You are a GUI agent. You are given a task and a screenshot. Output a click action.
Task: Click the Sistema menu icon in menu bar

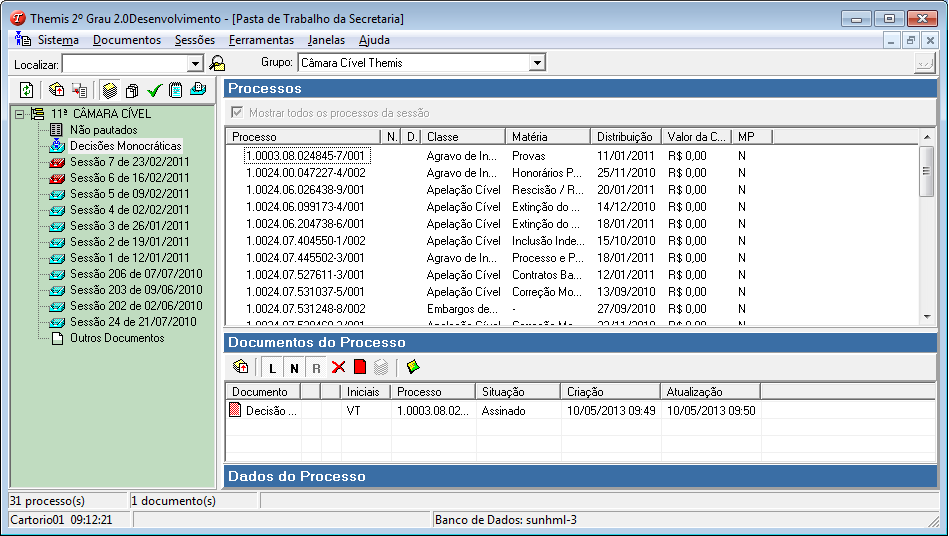coord(24,39)
